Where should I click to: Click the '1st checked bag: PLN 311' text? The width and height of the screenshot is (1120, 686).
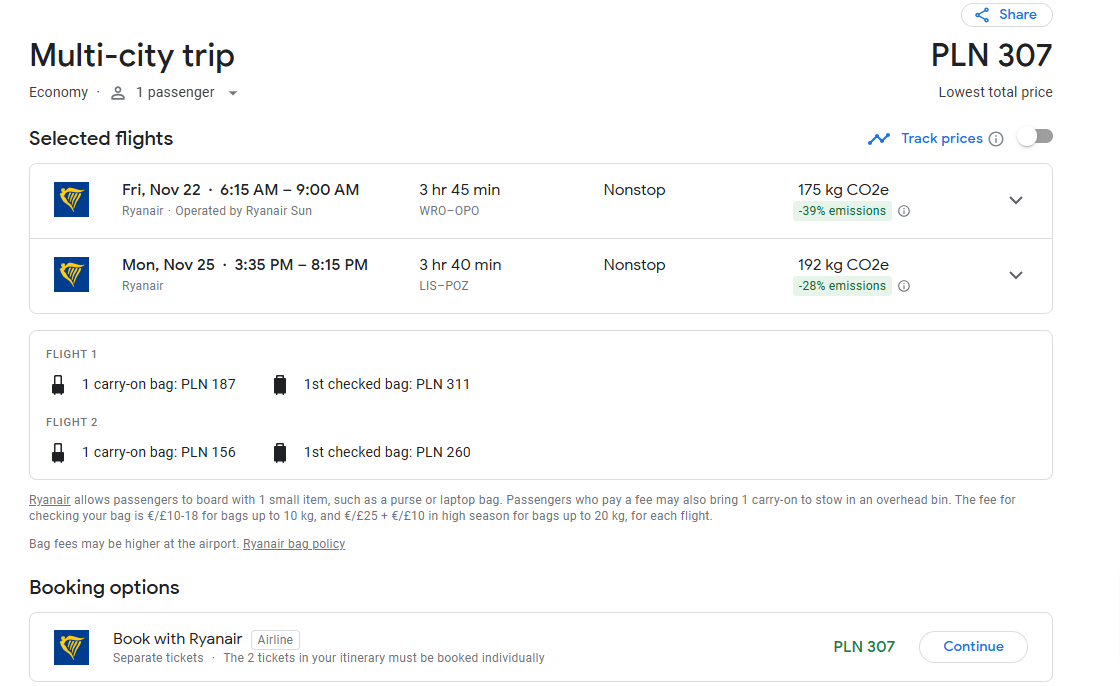point(387,384)
